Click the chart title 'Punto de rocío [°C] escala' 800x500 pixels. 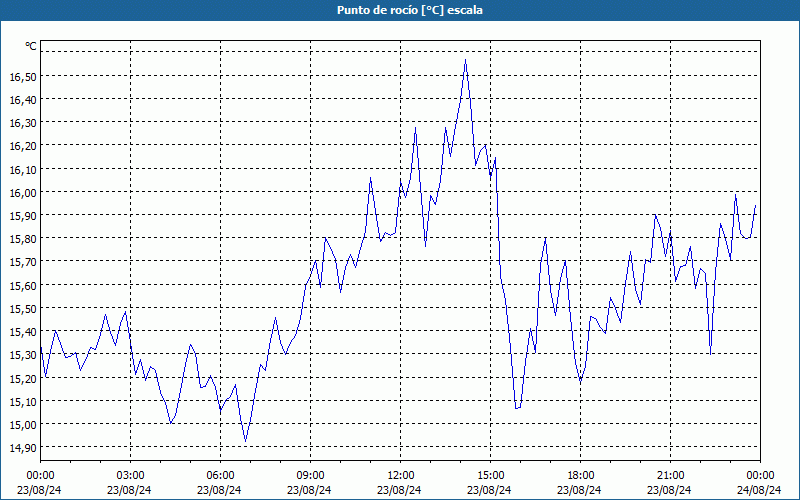coord(410,10)
